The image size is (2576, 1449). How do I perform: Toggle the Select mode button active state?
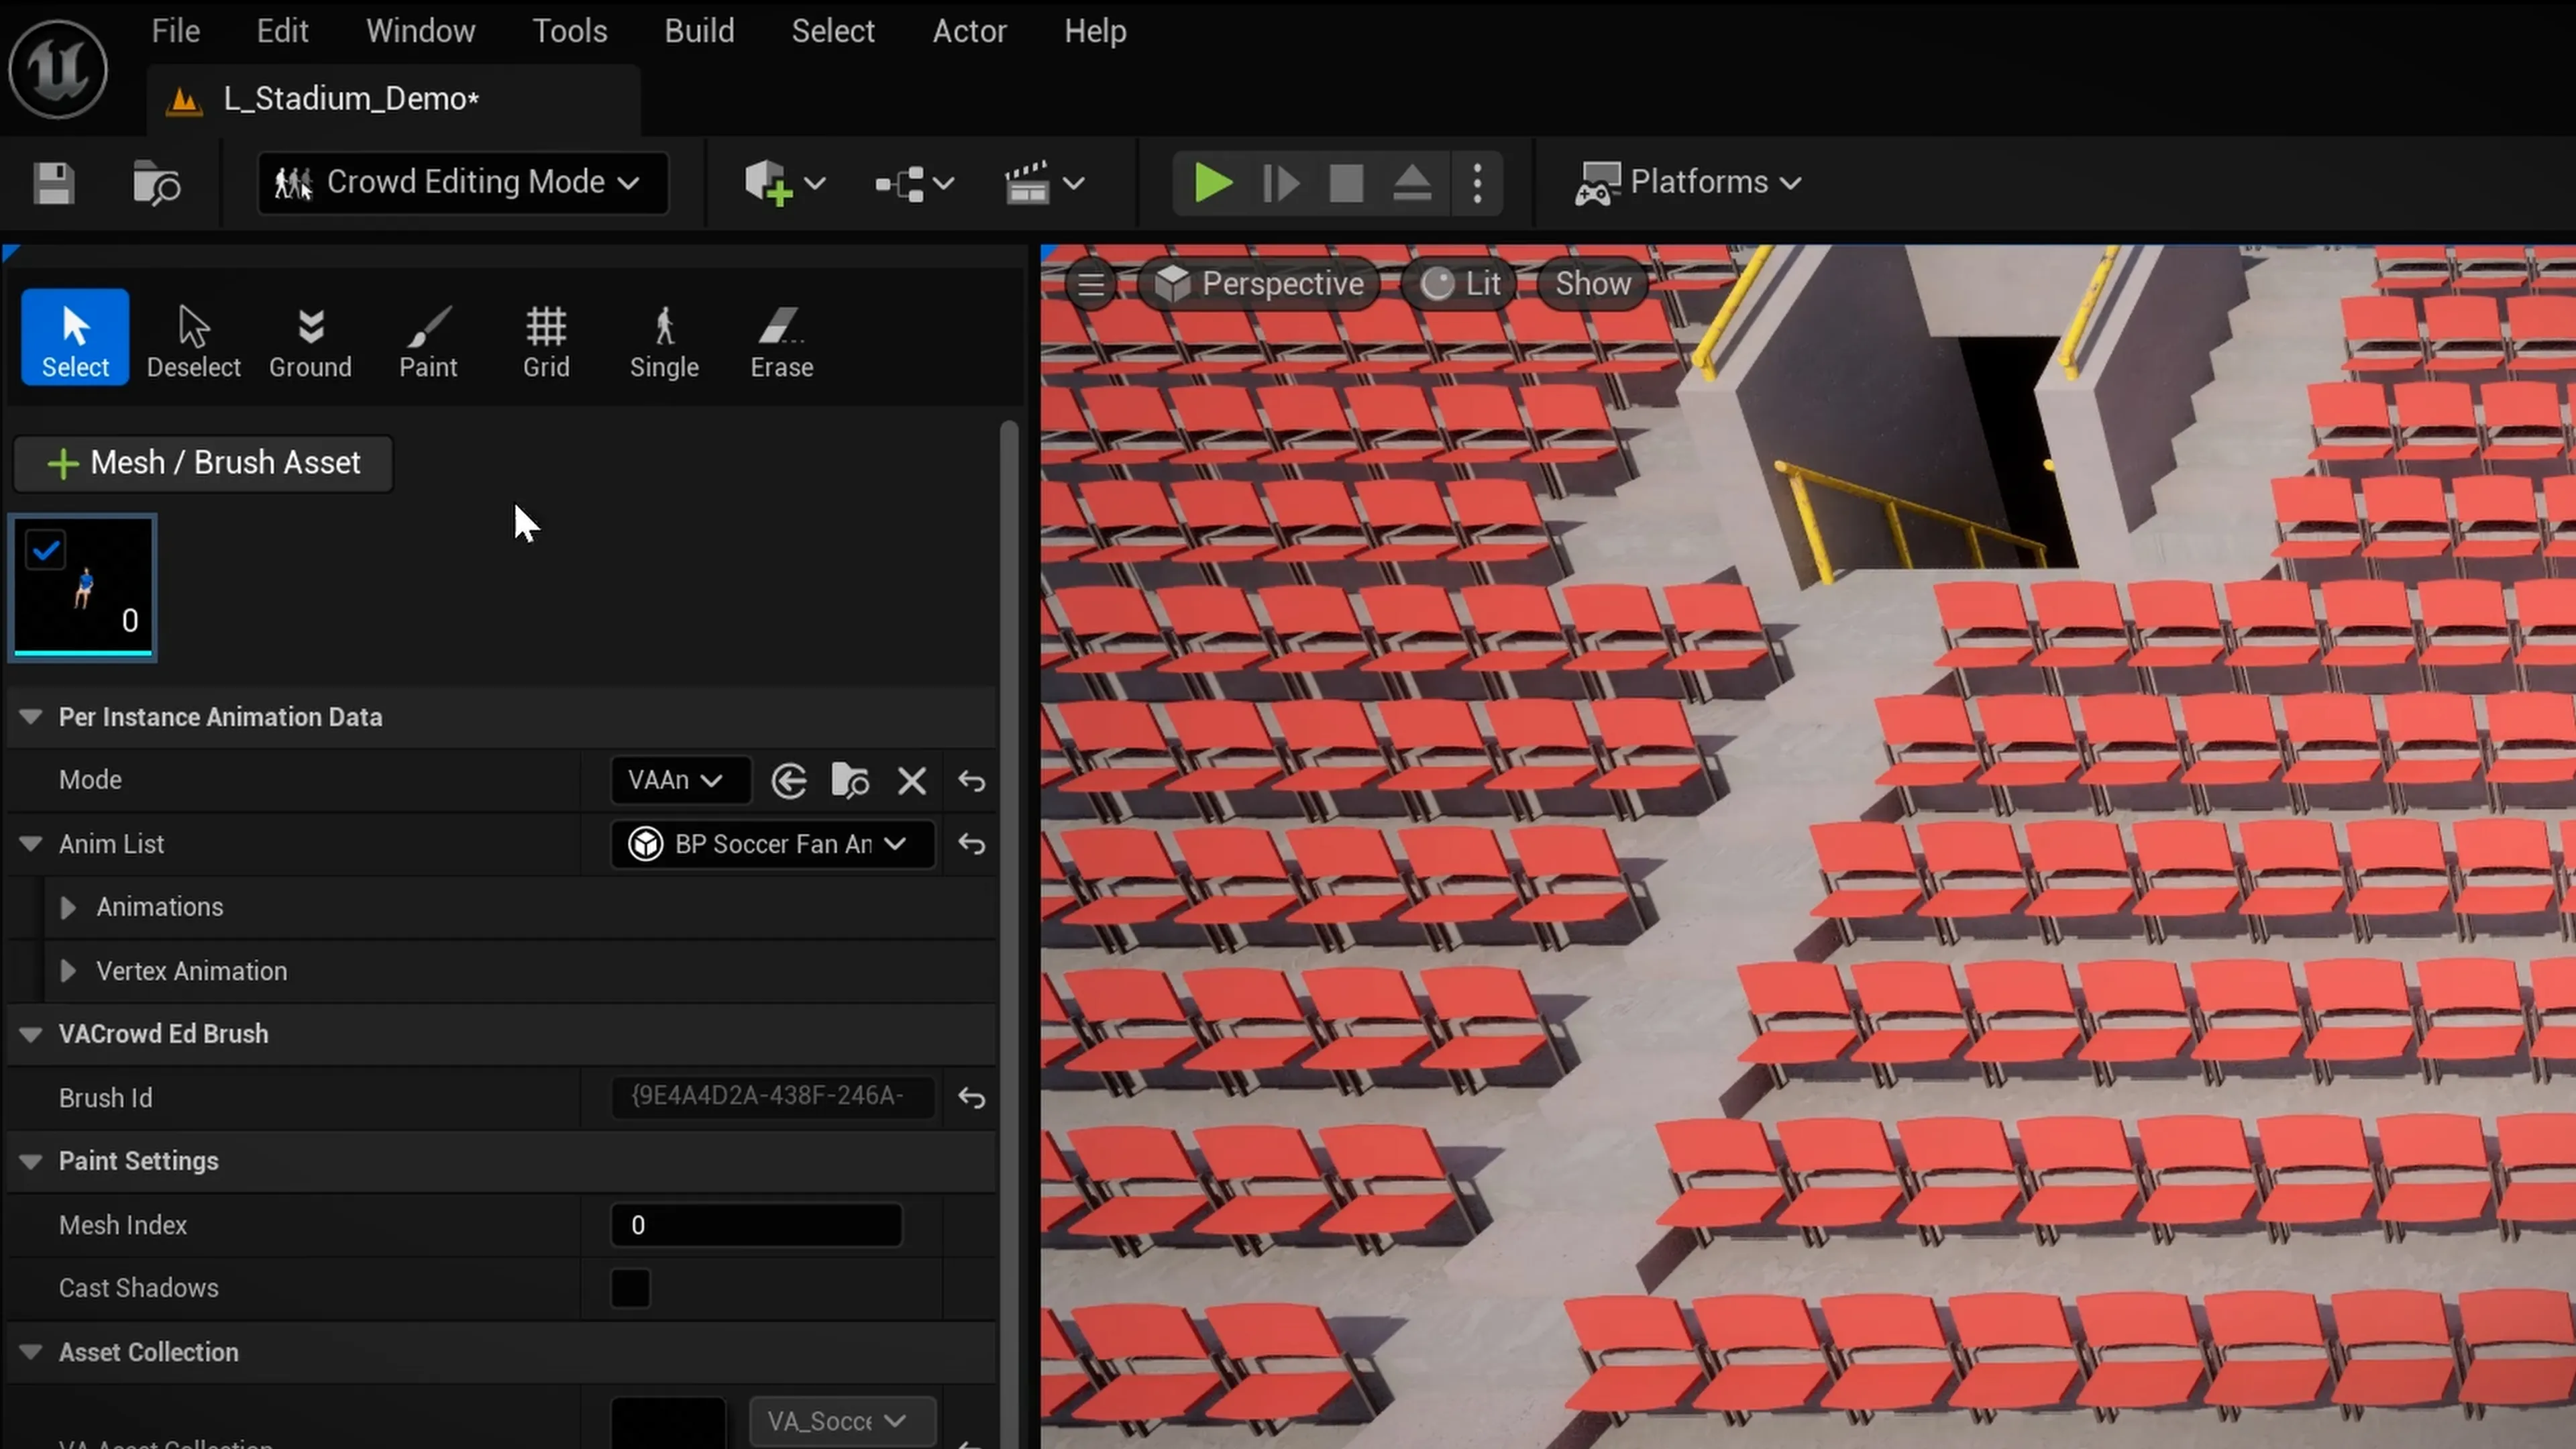pos(74,337)
